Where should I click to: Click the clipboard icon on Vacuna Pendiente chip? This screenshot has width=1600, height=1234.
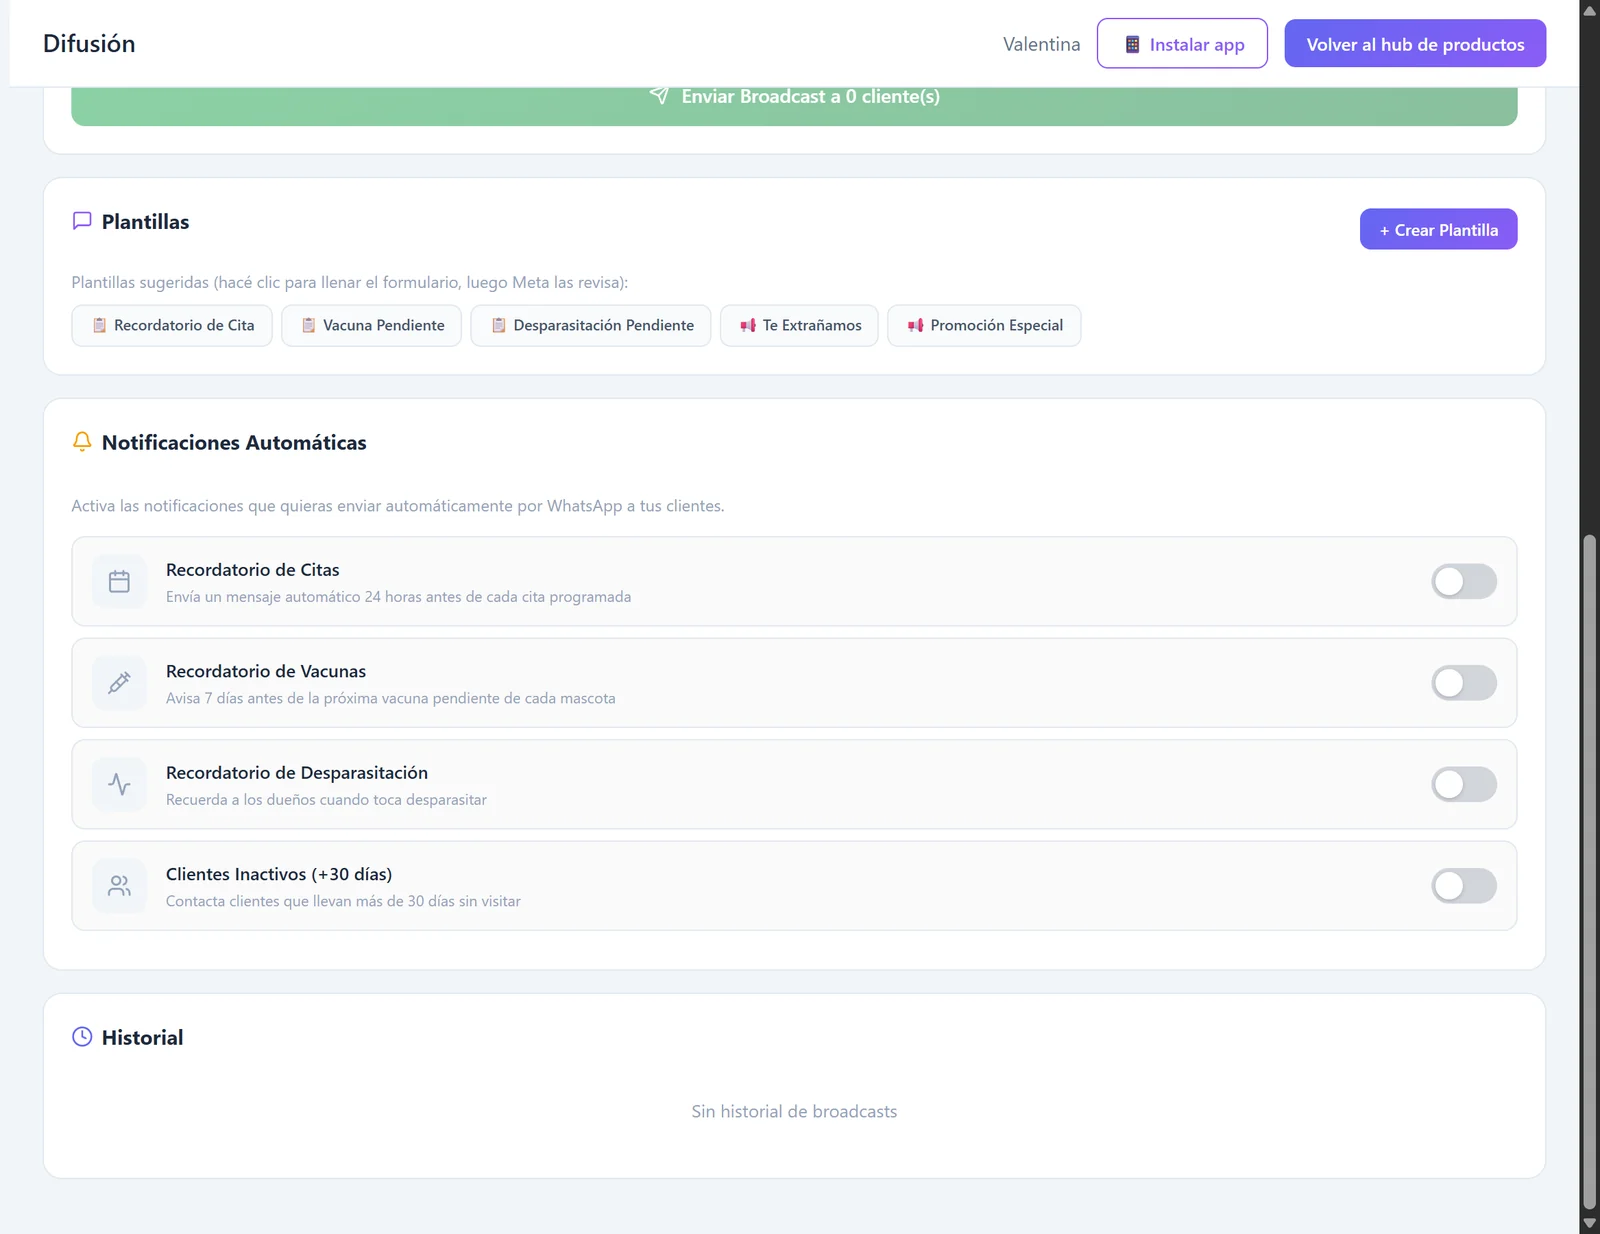(309, 325)
